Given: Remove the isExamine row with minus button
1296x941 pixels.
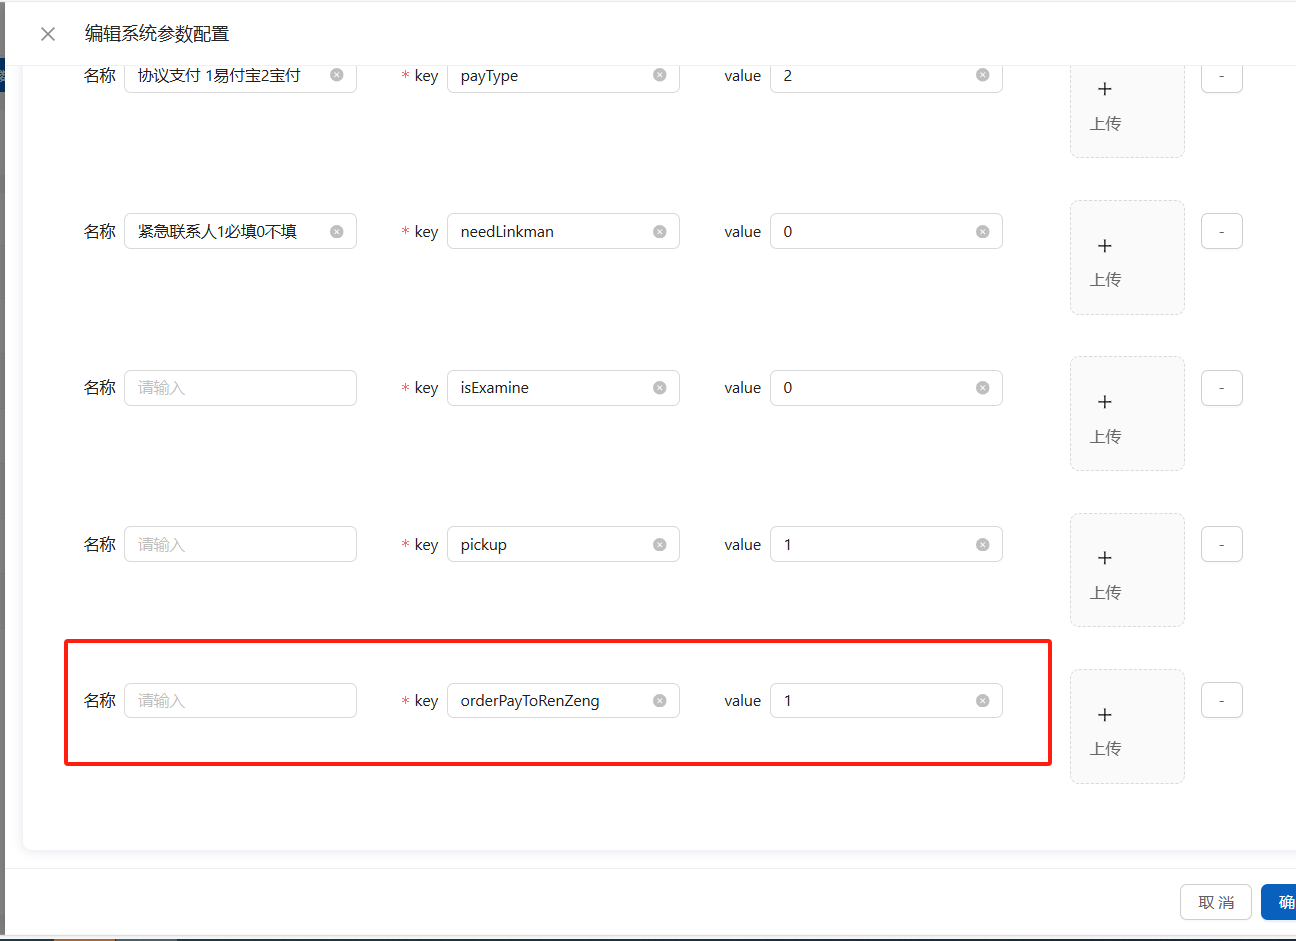Looking at the screenshot, I should click(1222, 388).
